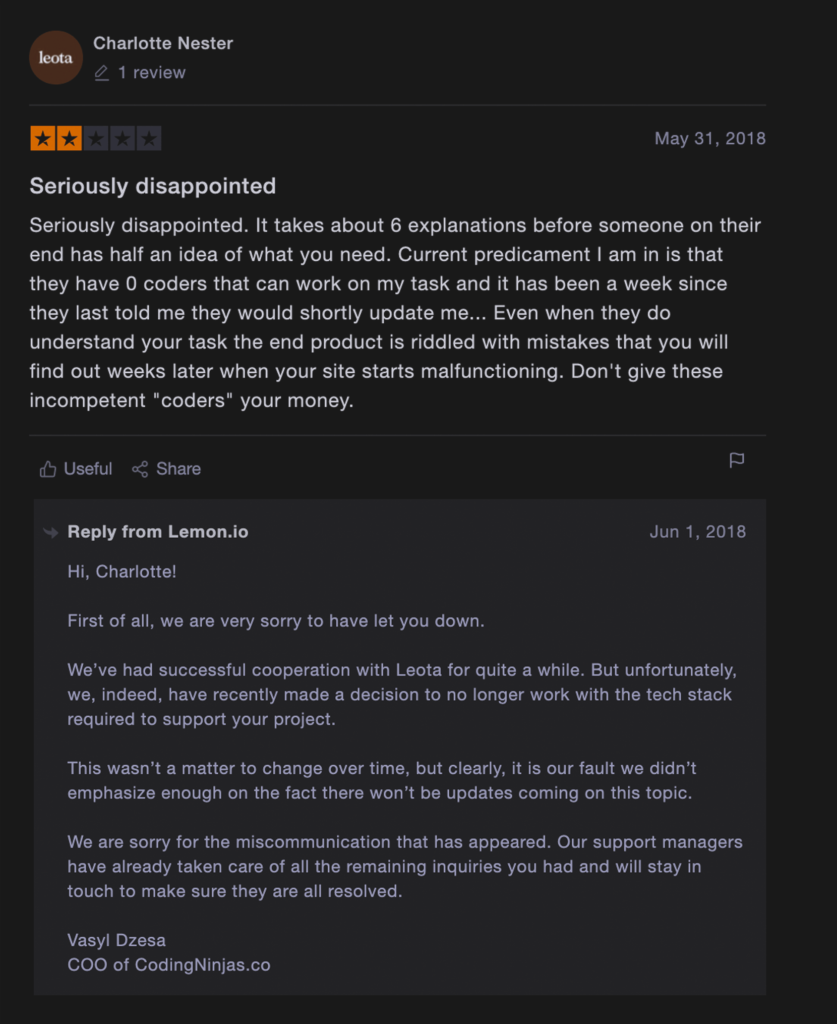Open Charlotte Nester's profile name
Image resolution: width=837 pixels, height=1024 pixels.
[x=163, y=43]
